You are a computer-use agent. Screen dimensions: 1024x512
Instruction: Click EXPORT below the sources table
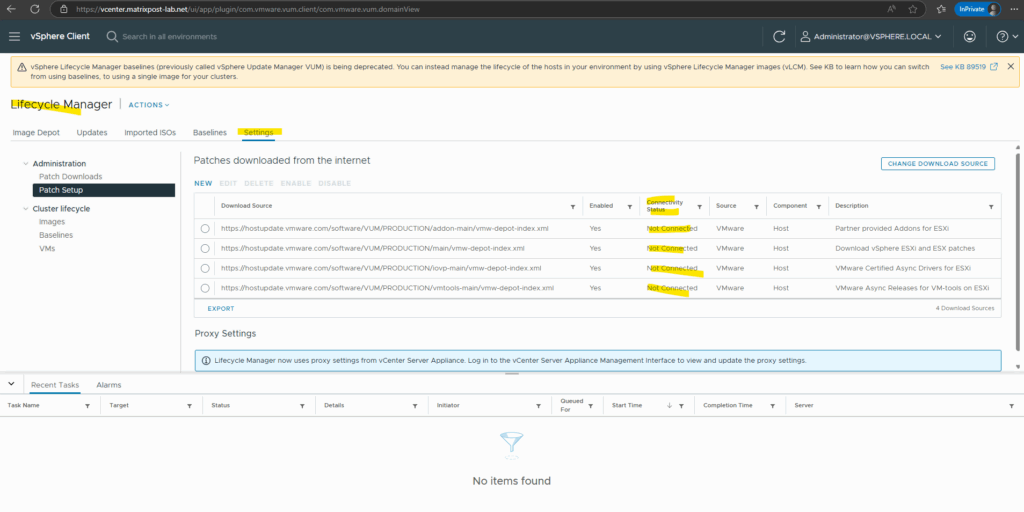221,308
